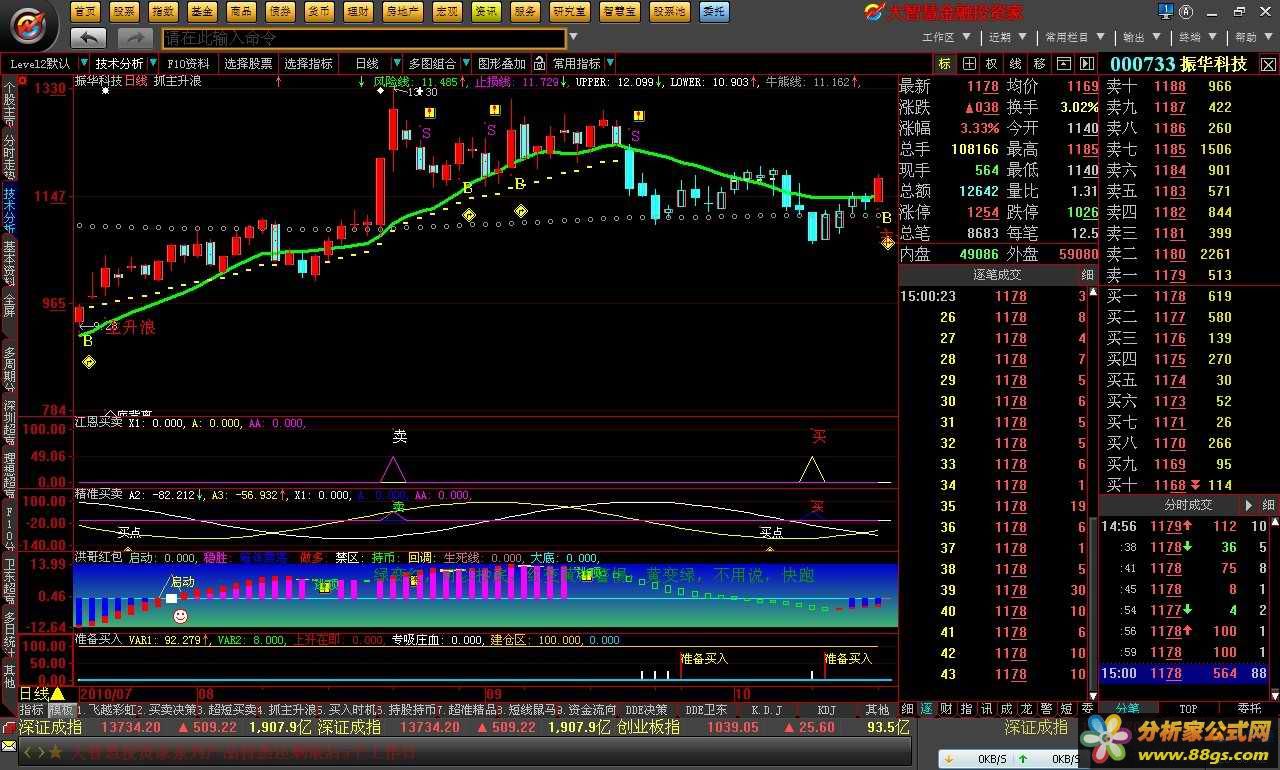Viewport: 1280px width, 770px height.
Task: Open the green 资讯 news toolbar button
Action: (x=486, y=11)
